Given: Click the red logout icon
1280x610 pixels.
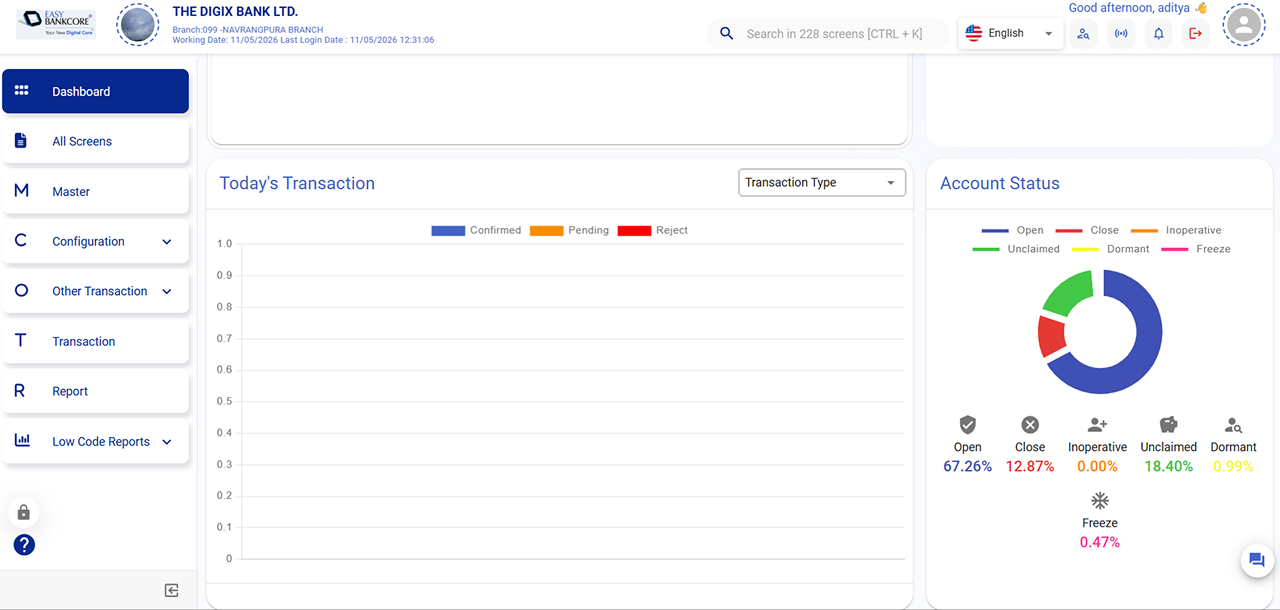Looking at the screenshot, I should pyautogui.click(x=1195, y=33).
